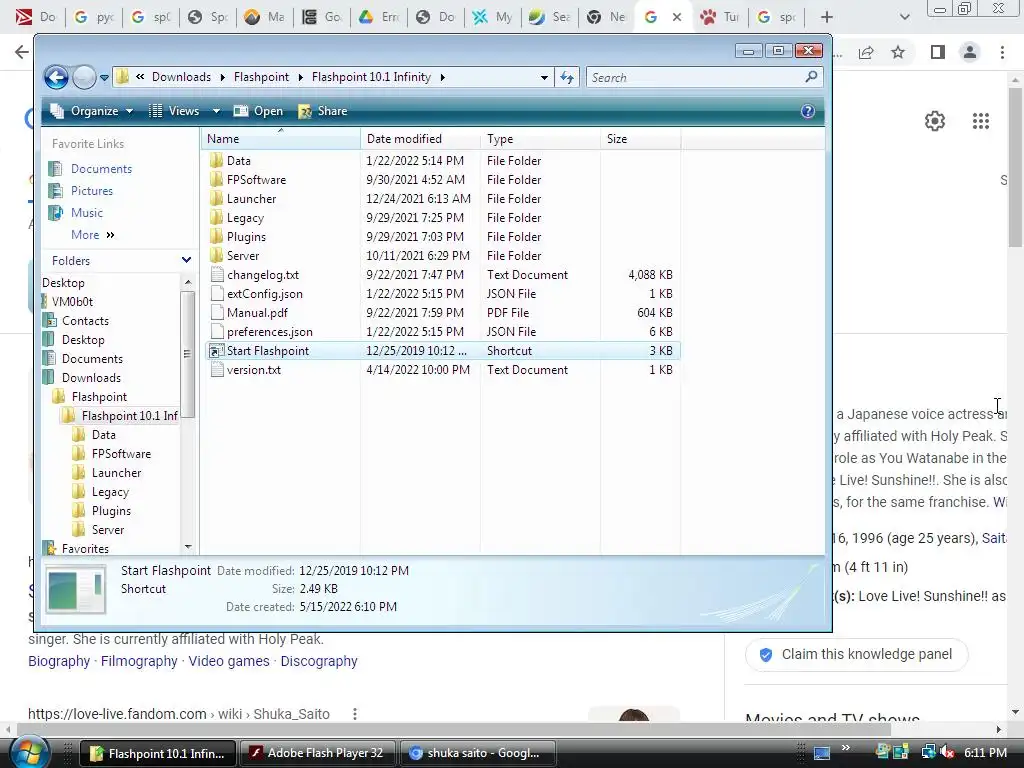Select preferences.json file

click(x=270, y=332)
